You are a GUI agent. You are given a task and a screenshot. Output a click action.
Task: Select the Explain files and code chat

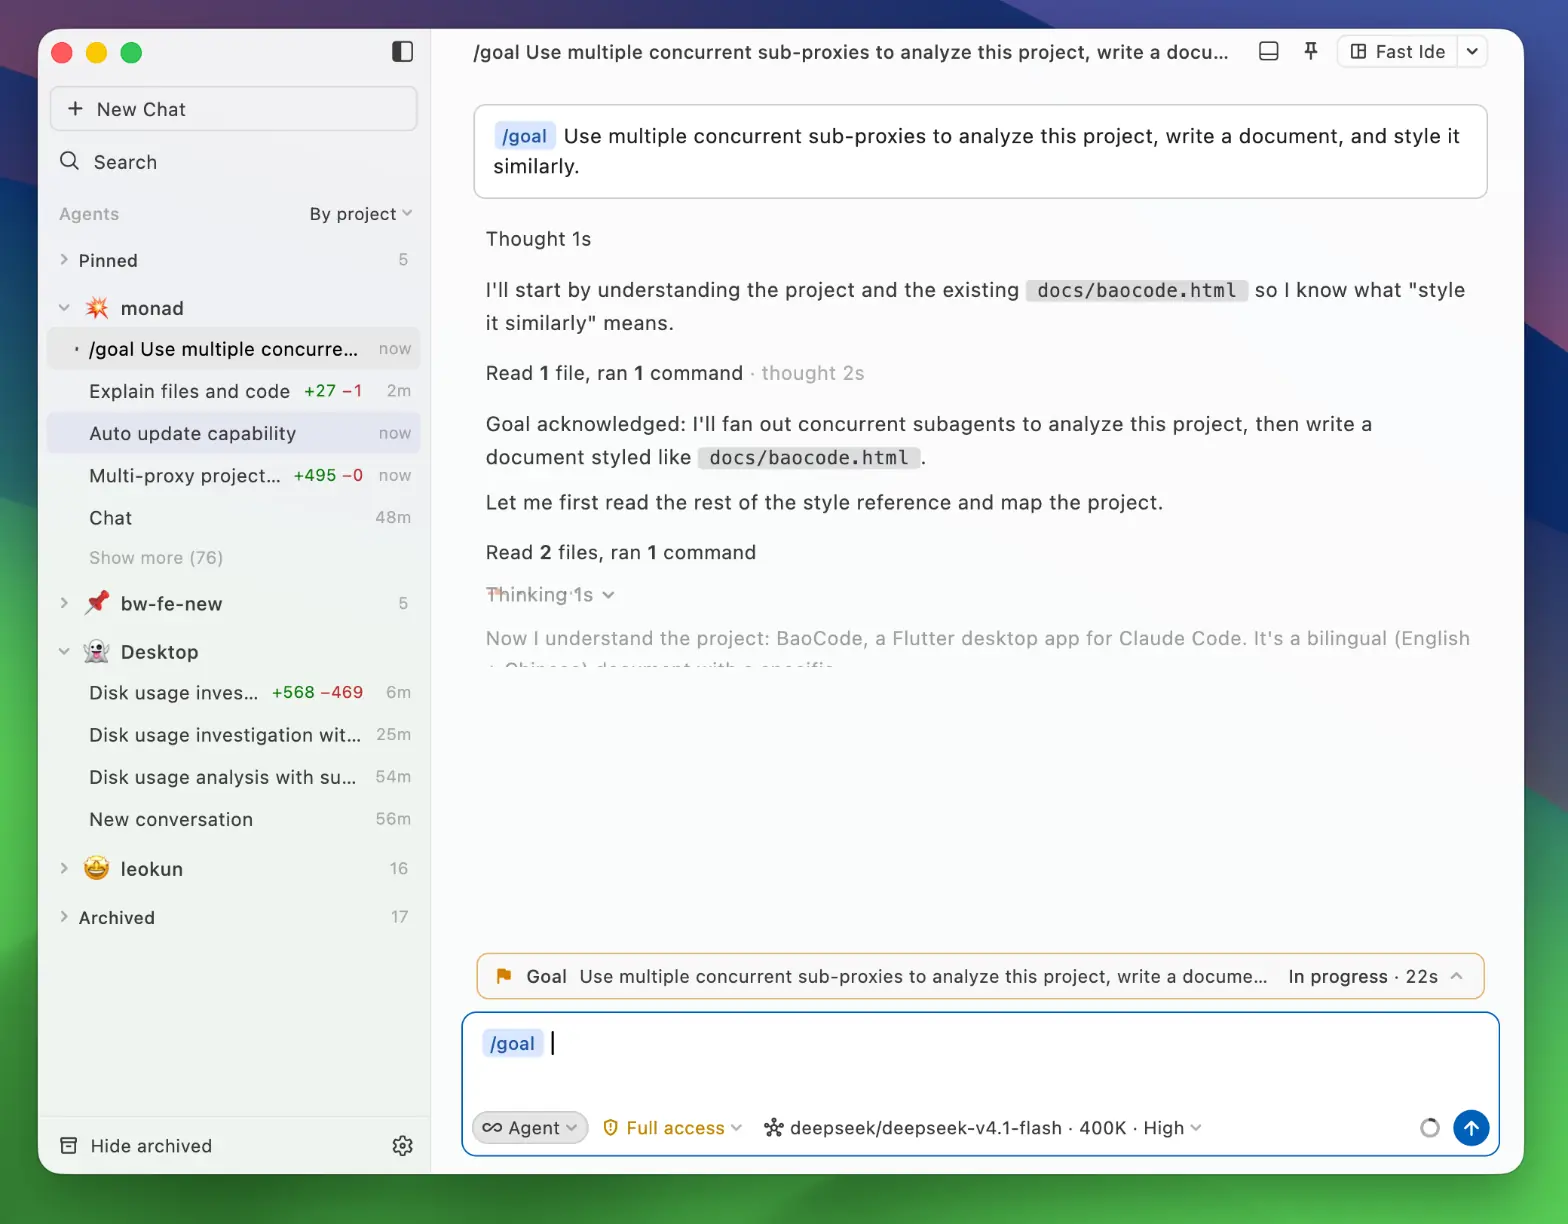pyautogui.click(x=234, y=391)
